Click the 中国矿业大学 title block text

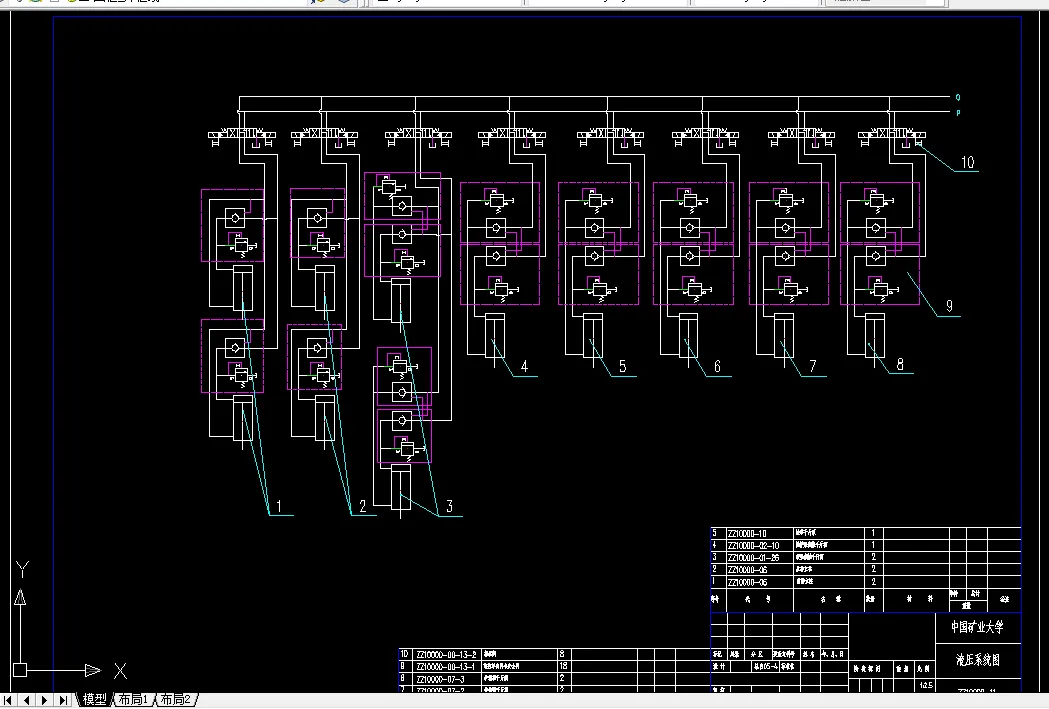(977, 627)
